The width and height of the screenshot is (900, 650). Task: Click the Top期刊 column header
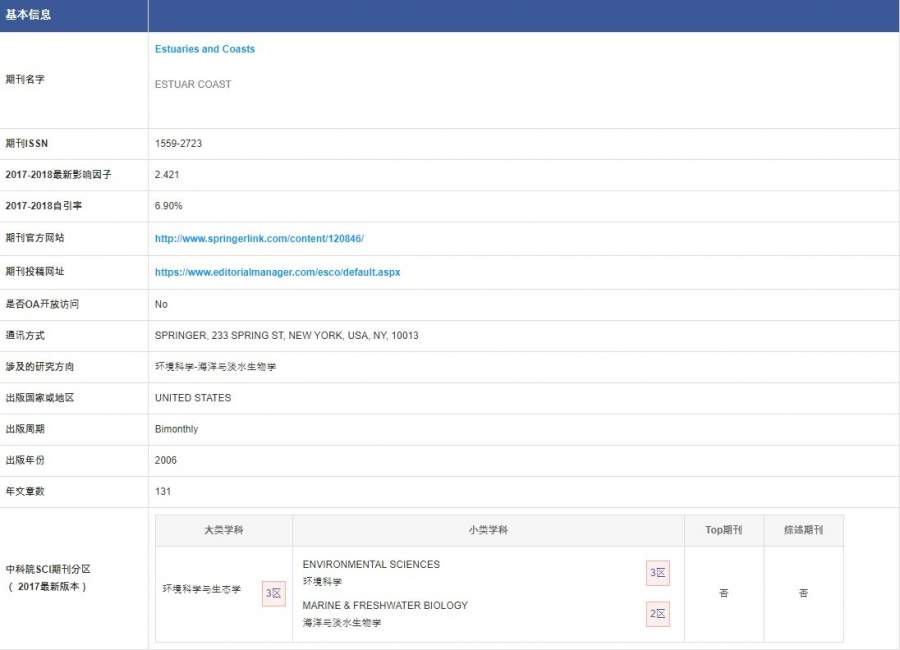[723, 530]
